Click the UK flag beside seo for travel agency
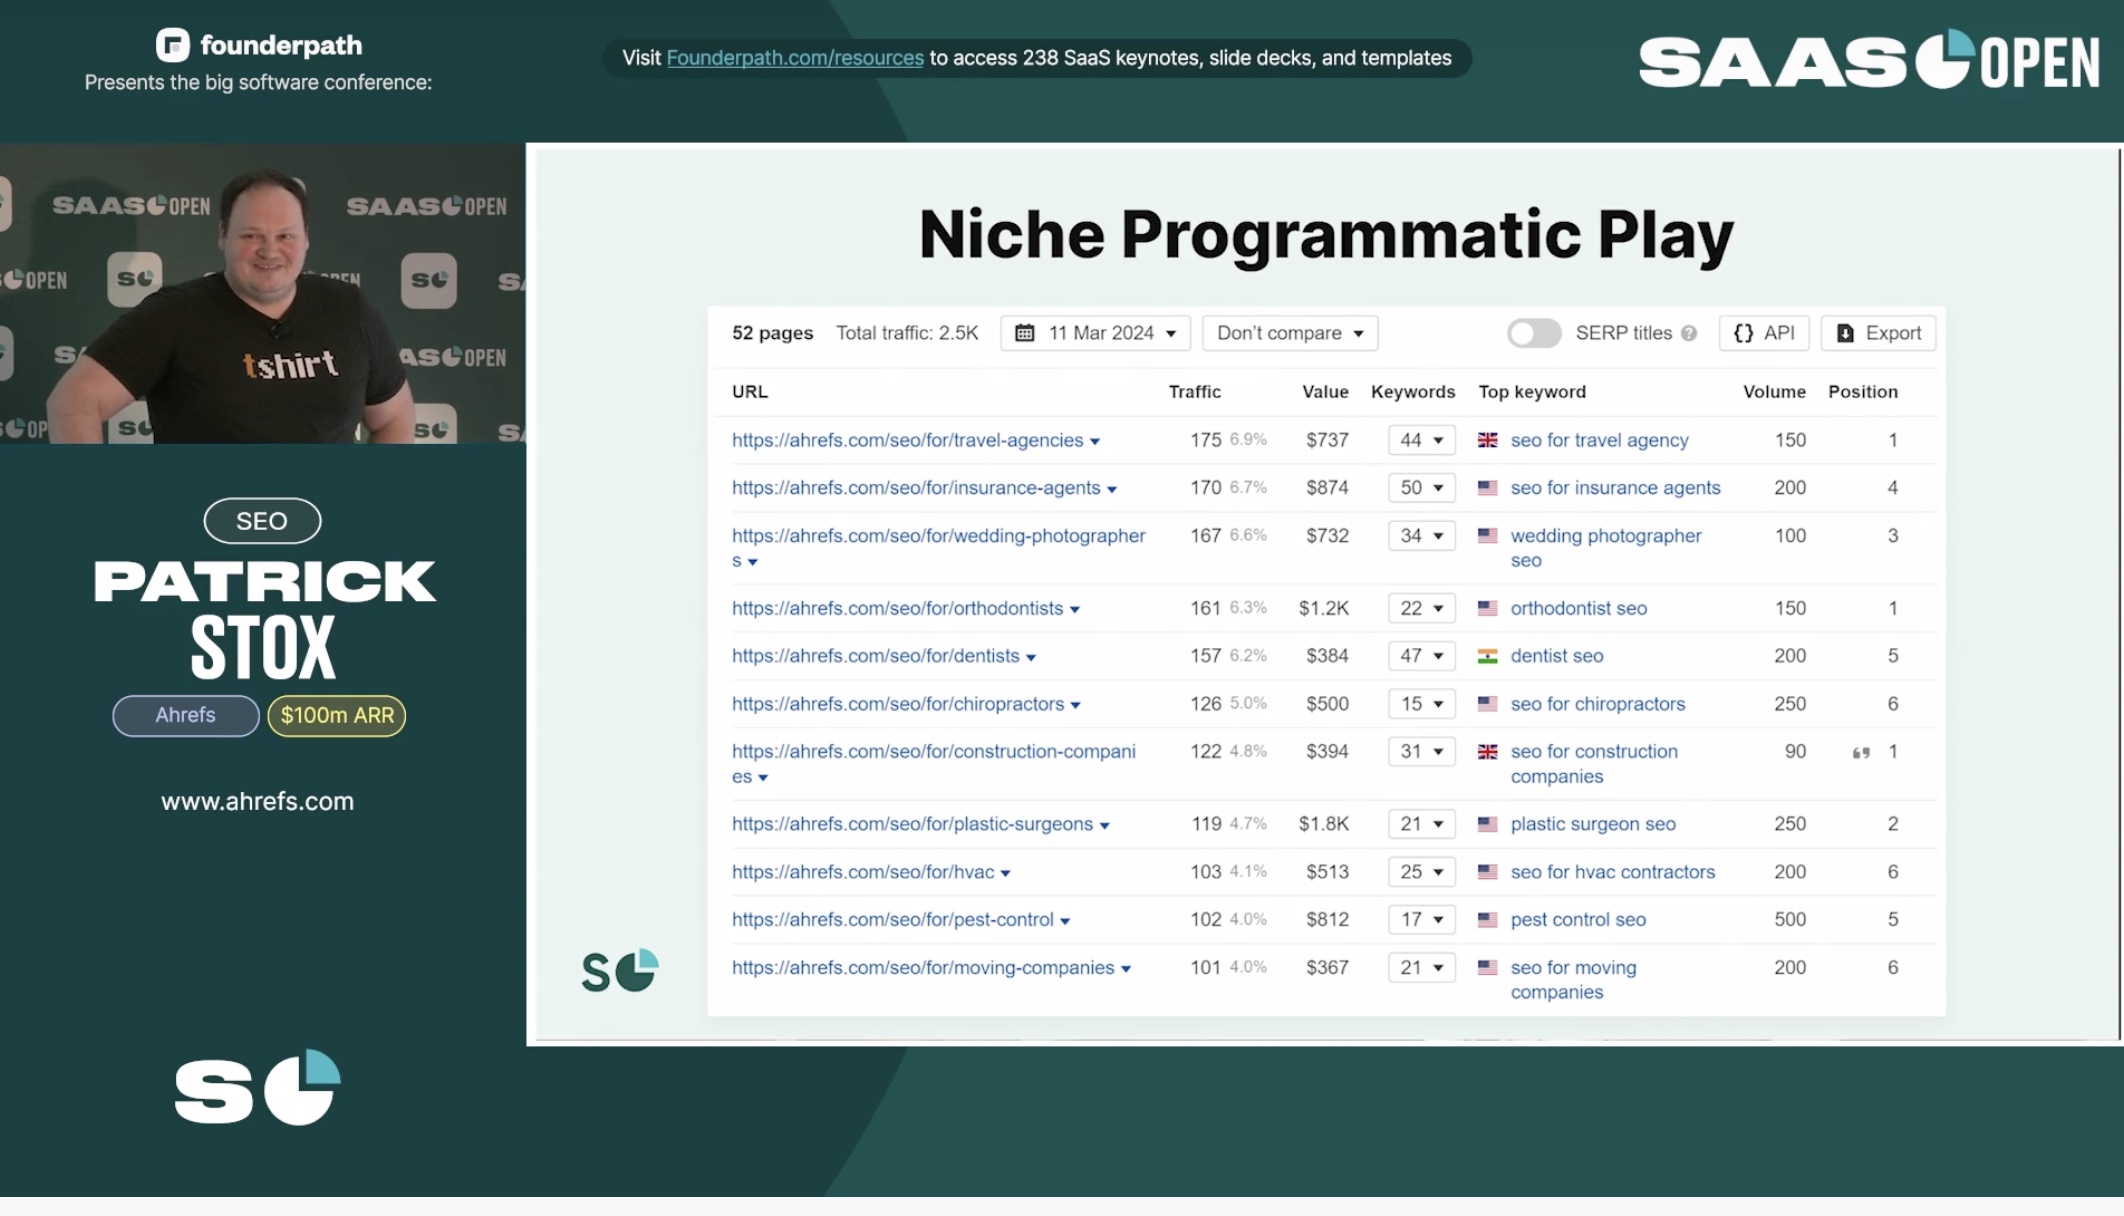Viewport: 2124px width, 1216px height. (1488, 440)
